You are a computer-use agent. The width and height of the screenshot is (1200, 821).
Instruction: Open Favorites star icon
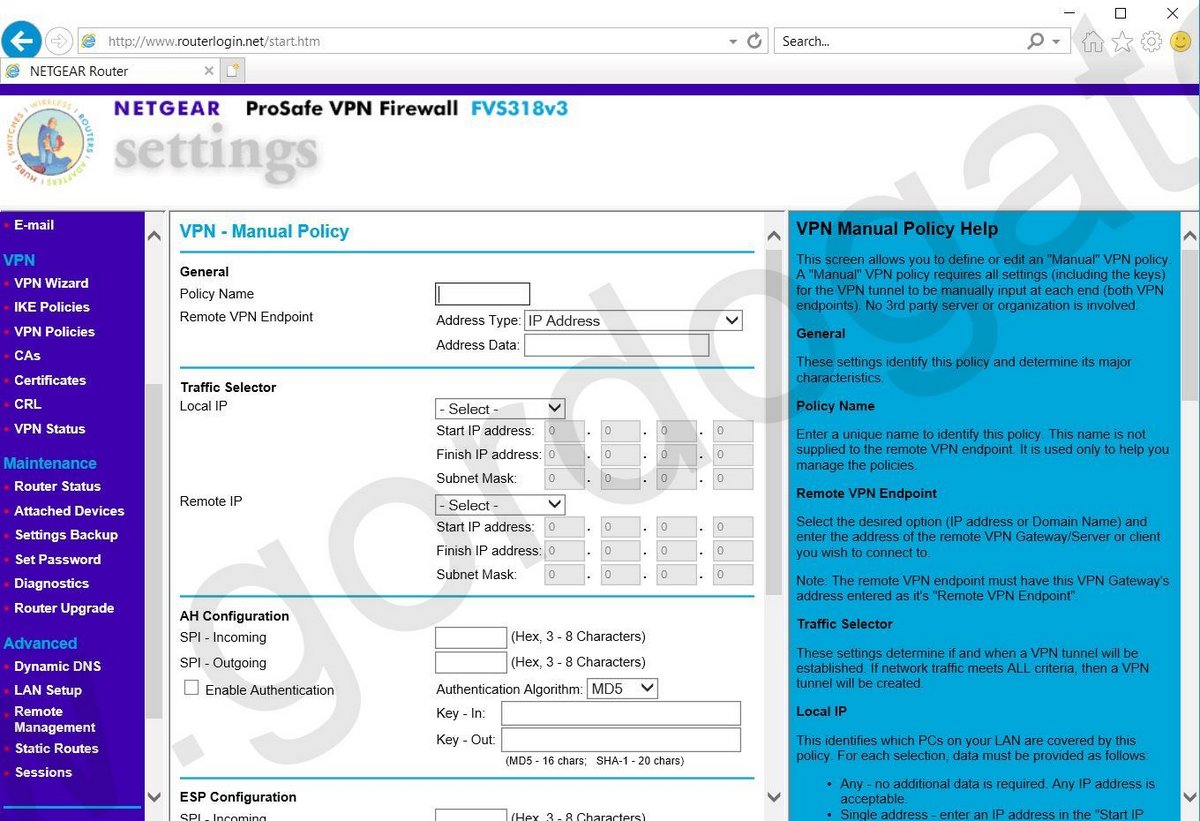click(1122, 41)
